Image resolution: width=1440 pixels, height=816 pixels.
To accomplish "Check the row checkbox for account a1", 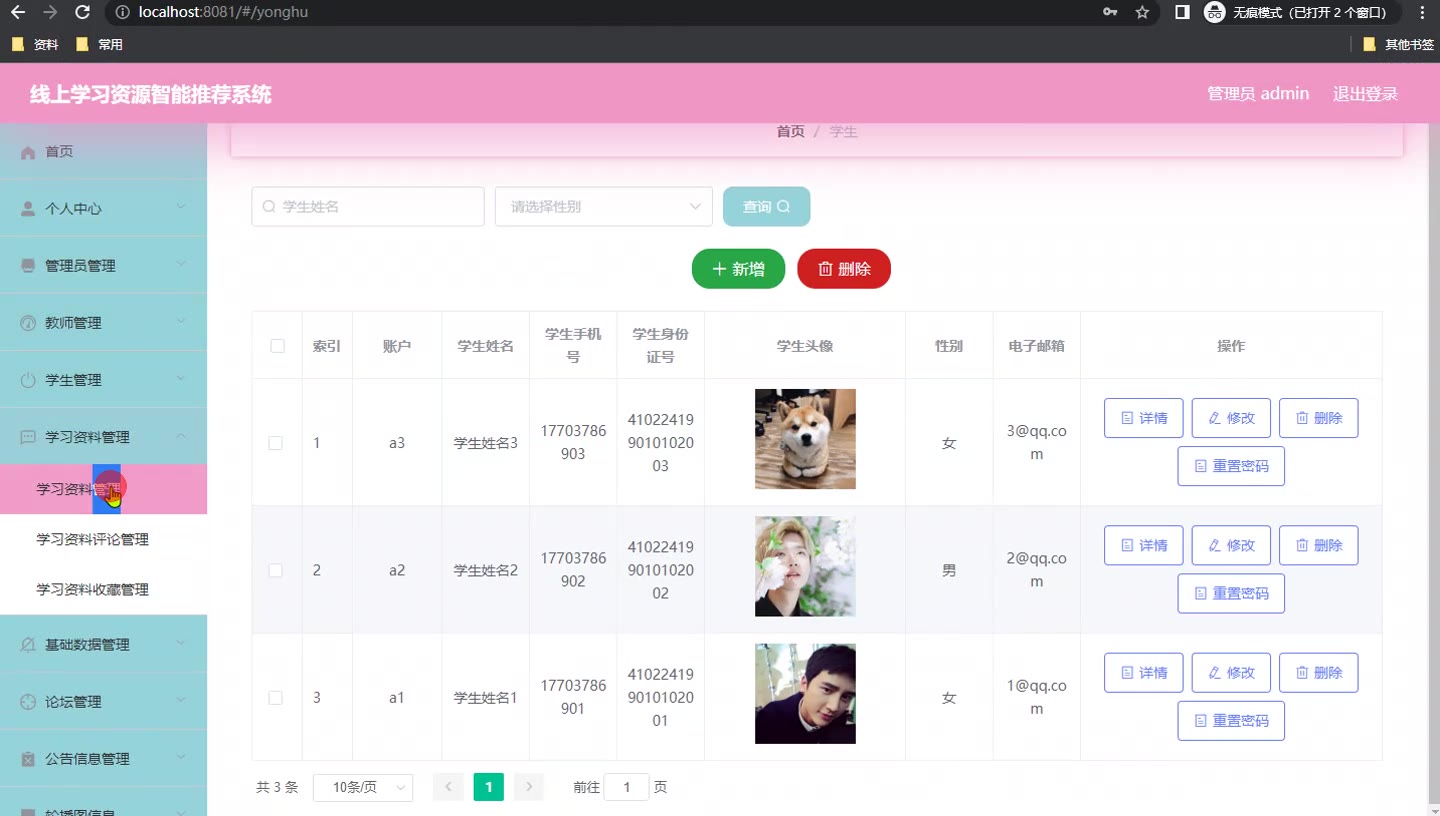I will tap(276, 698).
